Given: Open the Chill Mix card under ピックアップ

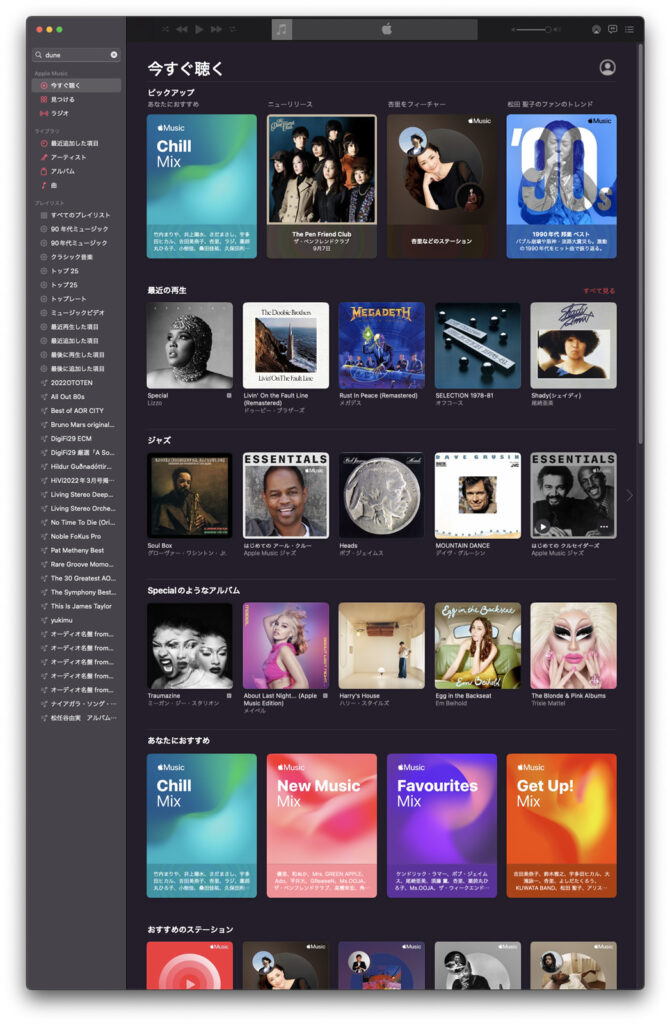Looking at the screenshot, I should pyautogui.click(x=202, y=186).
